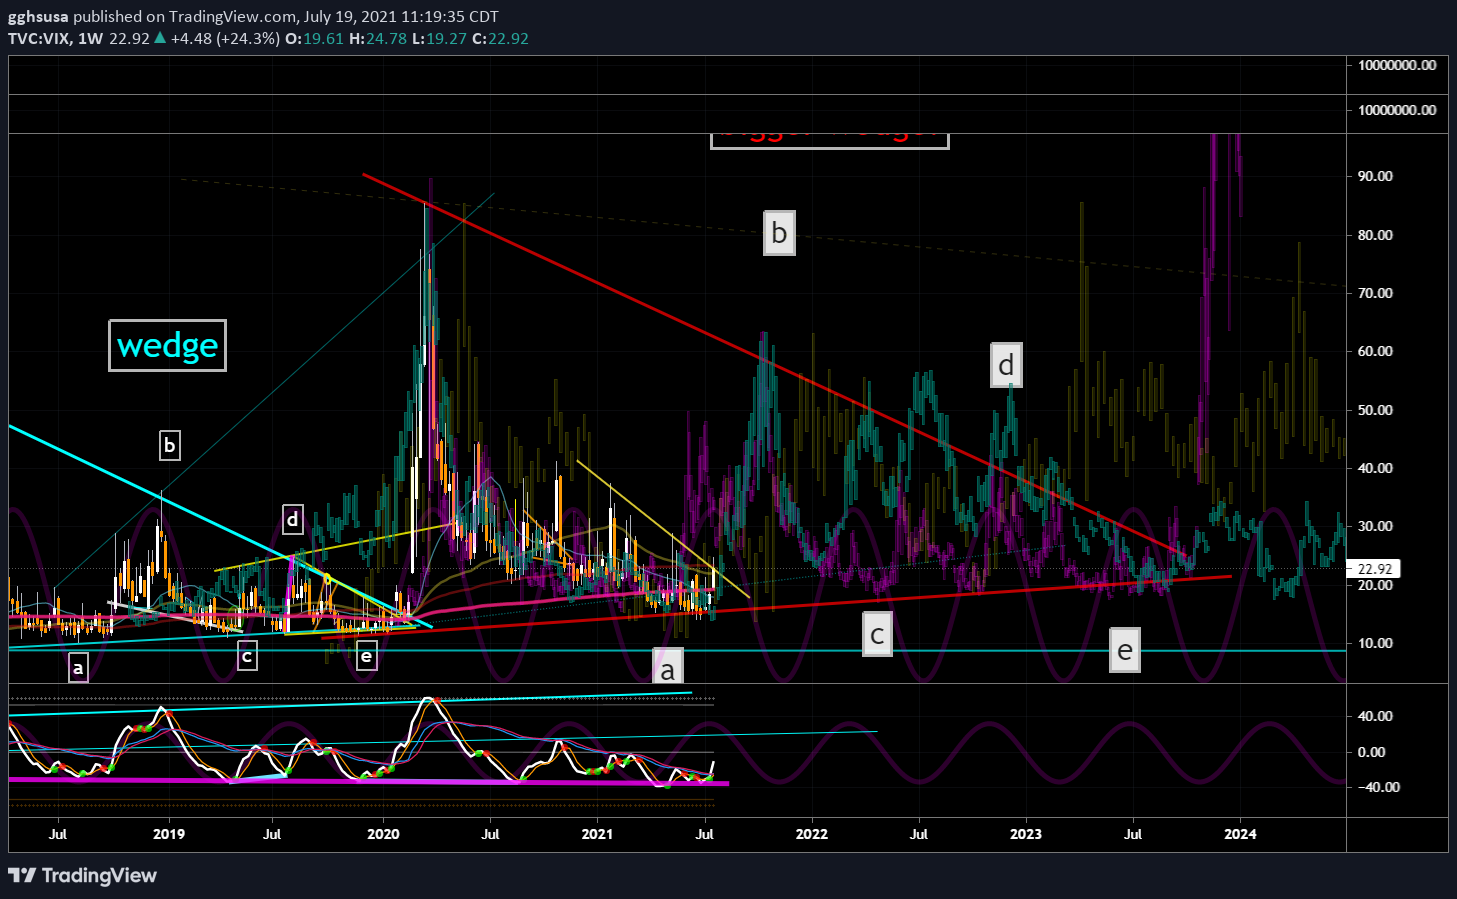Select the large 'd' wave label box
The height and width of the screenshot is (899, 1457).
tap(1006, 365)
